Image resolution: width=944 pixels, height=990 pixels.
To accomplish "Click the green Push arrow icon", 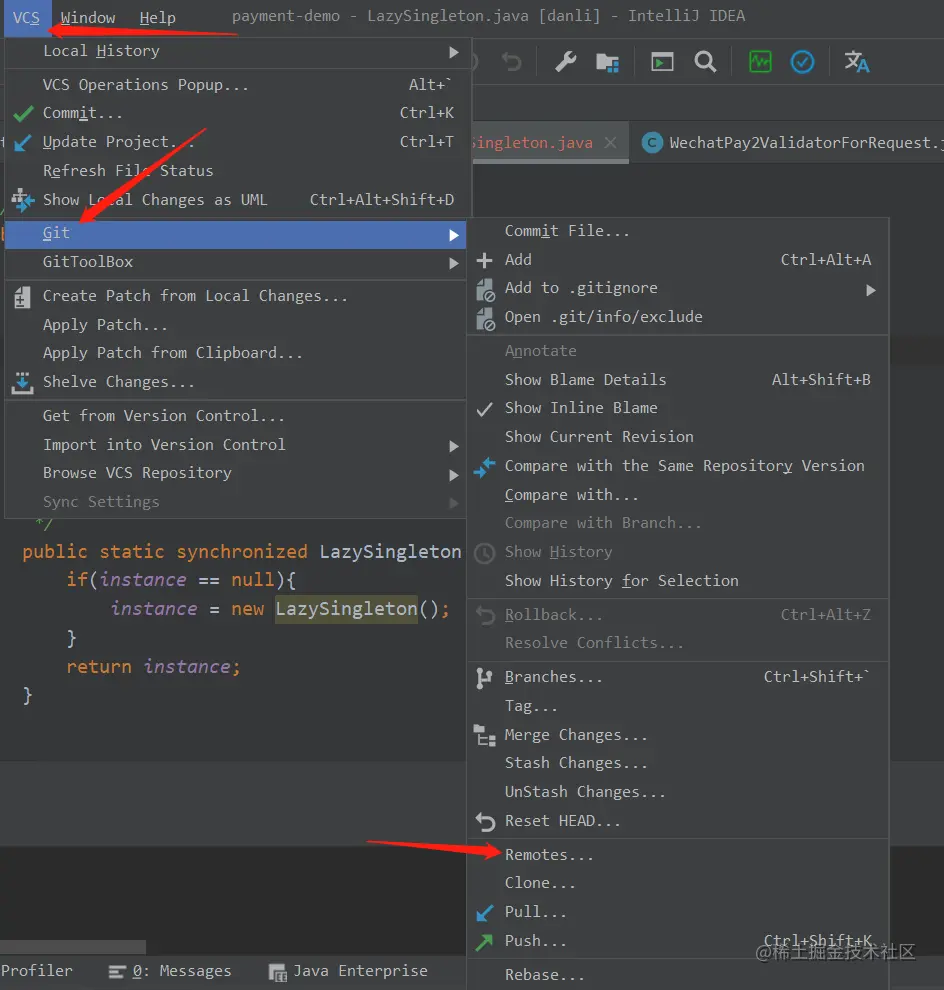I will click(484, 942).
